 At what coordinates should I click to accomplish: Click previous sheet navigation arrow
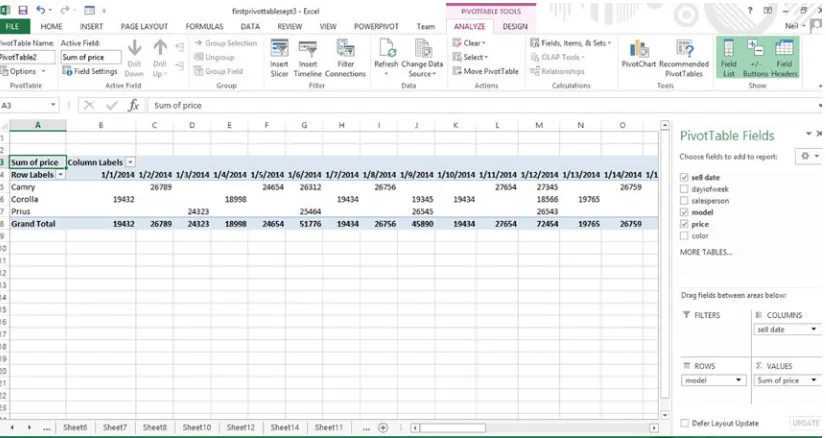point(12,427)
